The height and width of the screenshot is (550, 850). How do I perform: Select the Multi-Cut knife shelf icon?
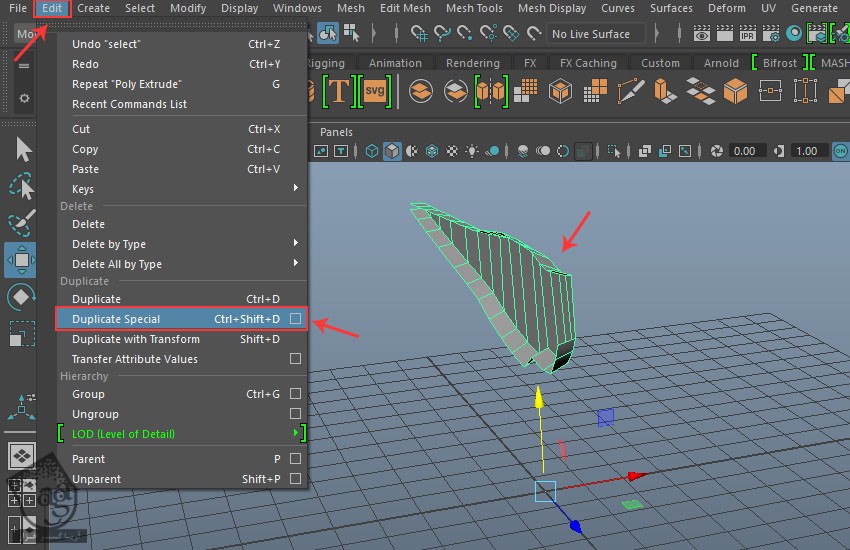click(x=631, y=92)
